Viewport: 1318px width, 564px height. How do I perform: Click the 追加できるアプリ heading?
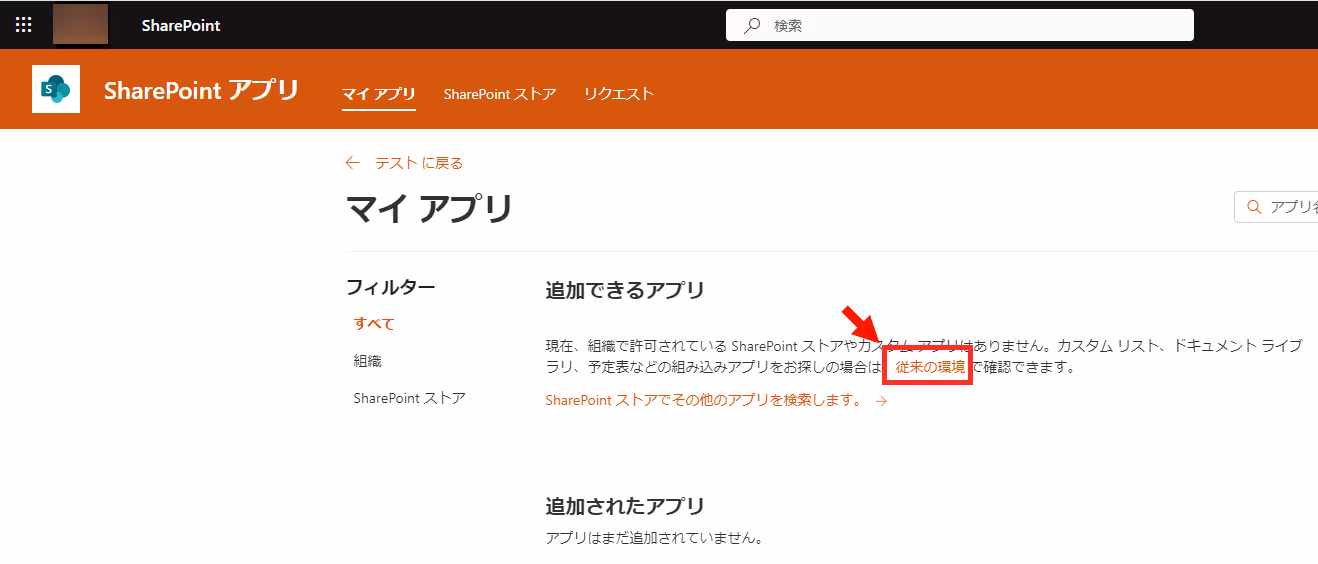[625, 290]
